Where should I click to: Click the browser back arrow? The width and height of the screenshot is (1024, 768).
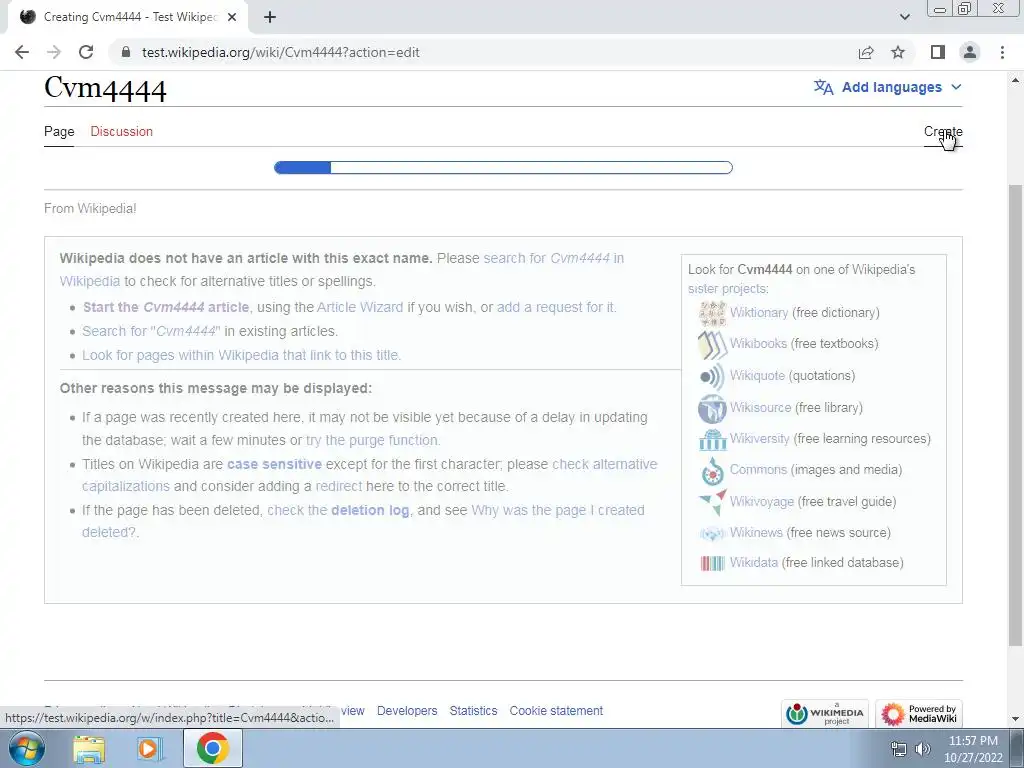click(x=22, y=52)
